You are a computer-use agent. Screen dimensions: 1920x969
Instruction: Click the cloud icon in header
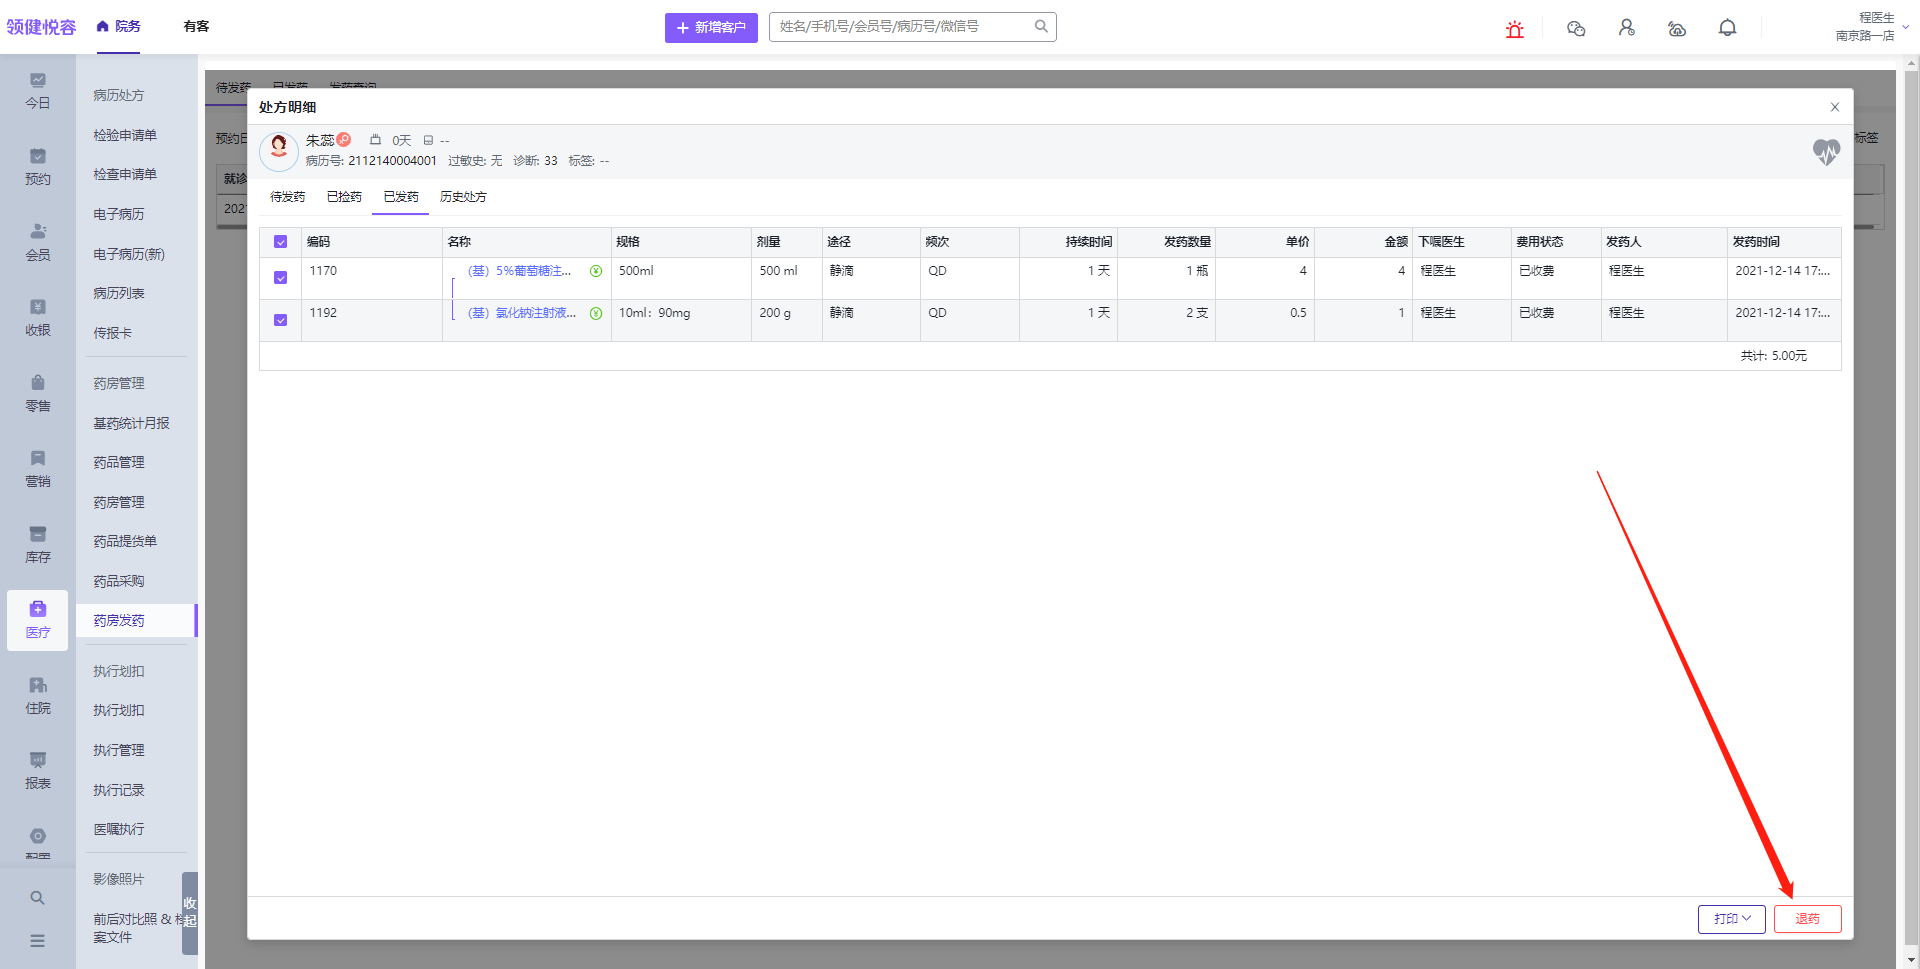coord(1677,29)
